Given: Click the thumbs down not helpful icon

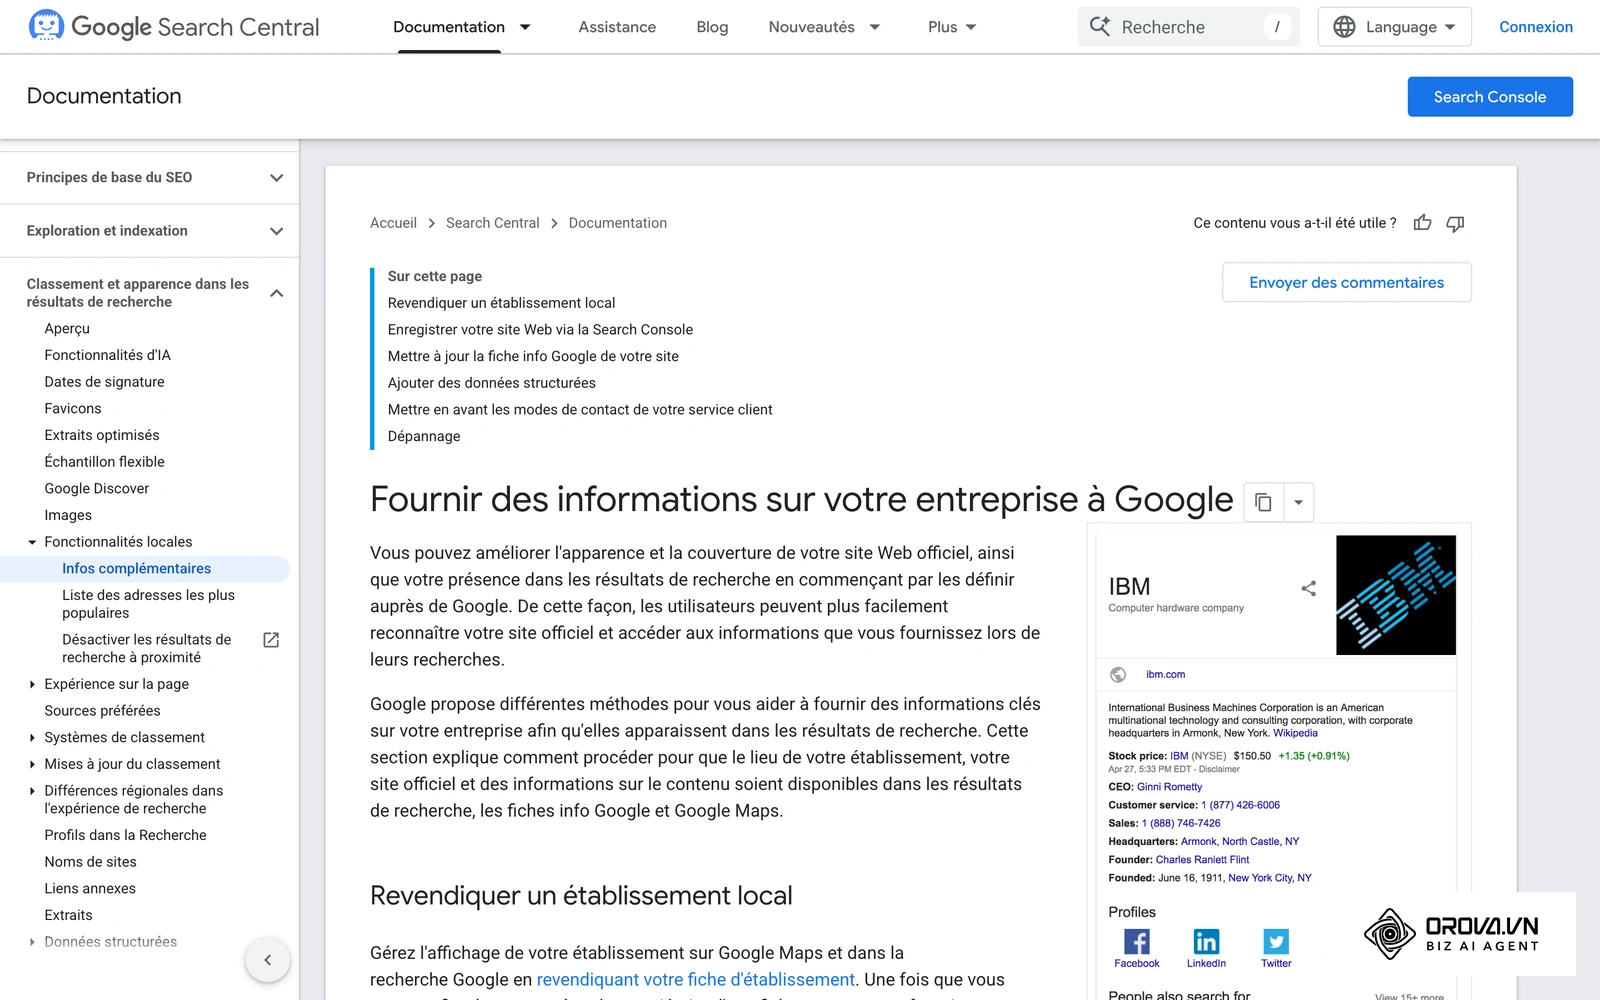Looking at the screenshot, I should pyautogui.click(x=1455, y=223).
